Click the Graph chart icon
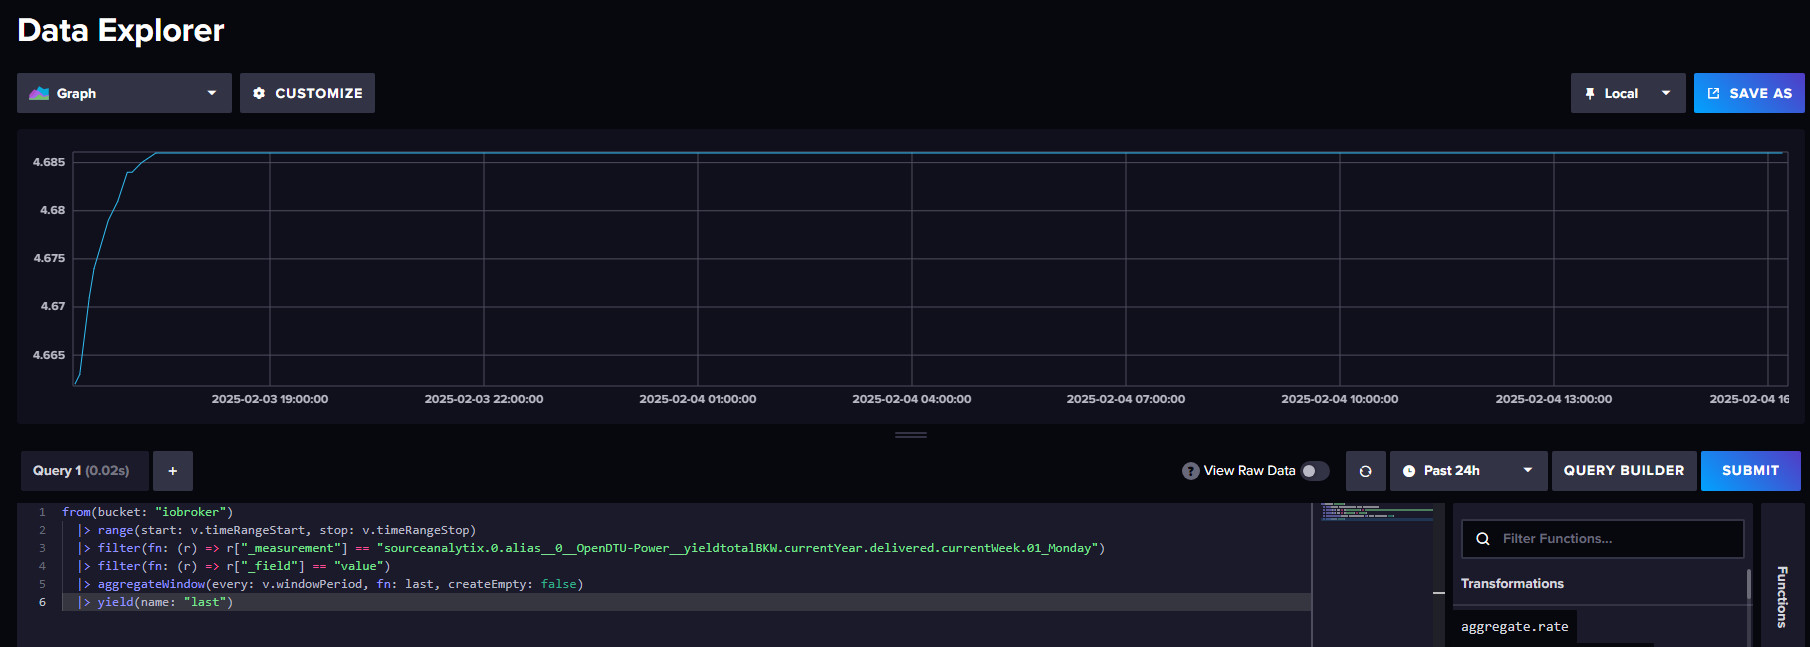The height and width of the screenshot is (647, 1810). click(x=39, y=93)
